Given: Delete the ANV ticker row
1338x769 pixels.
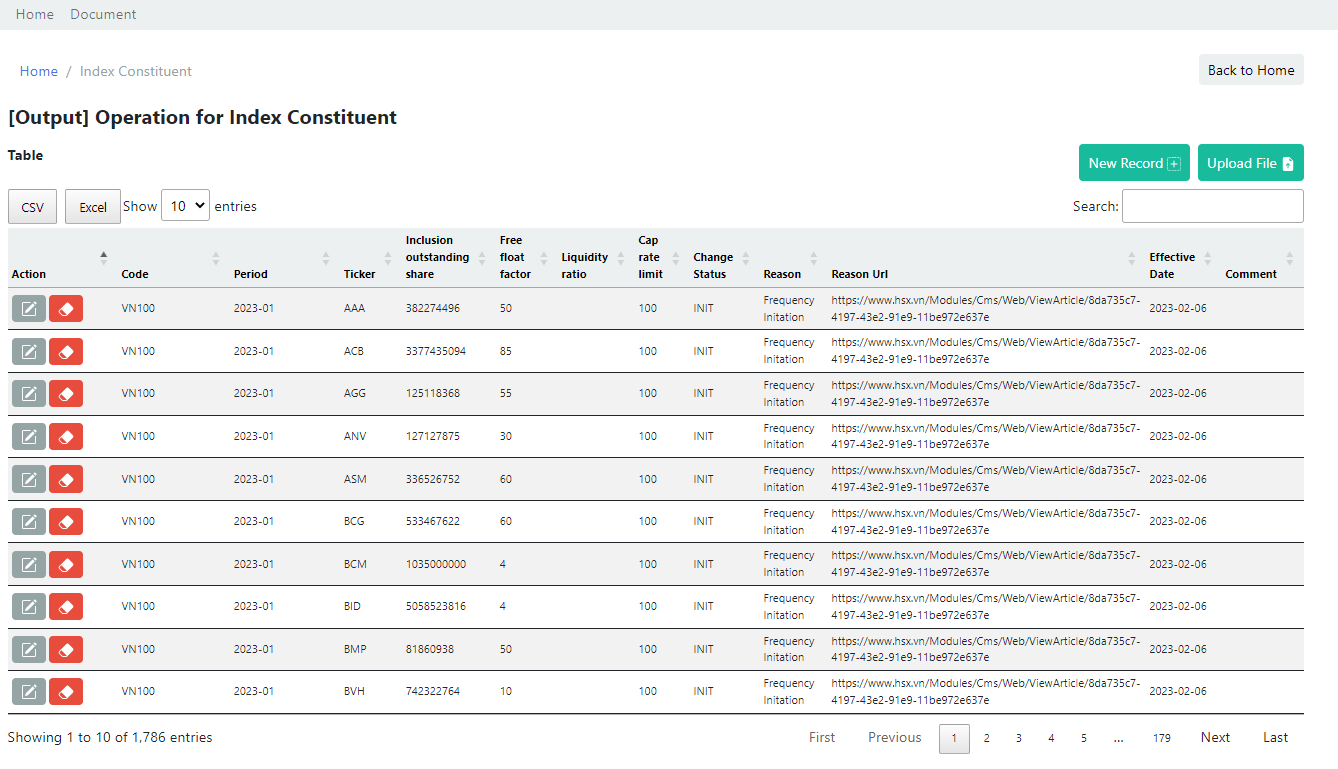Looking at the screenshot, I should 66,436.
